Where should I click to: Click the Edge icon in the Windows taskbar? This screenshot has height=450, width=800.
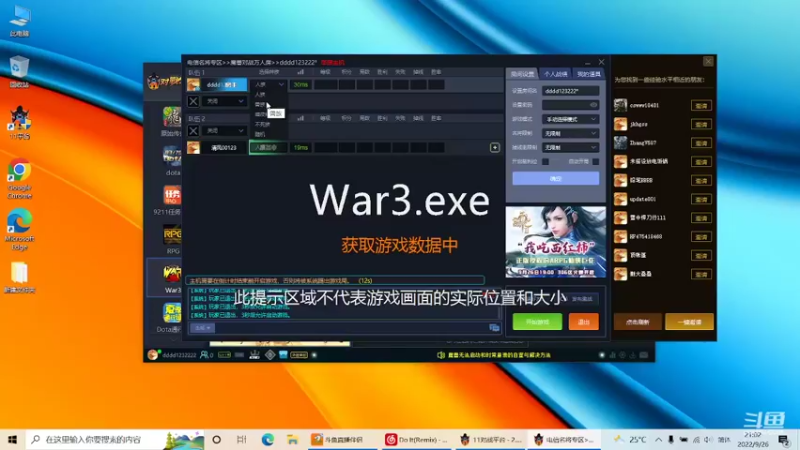click(x=267, y=439)
